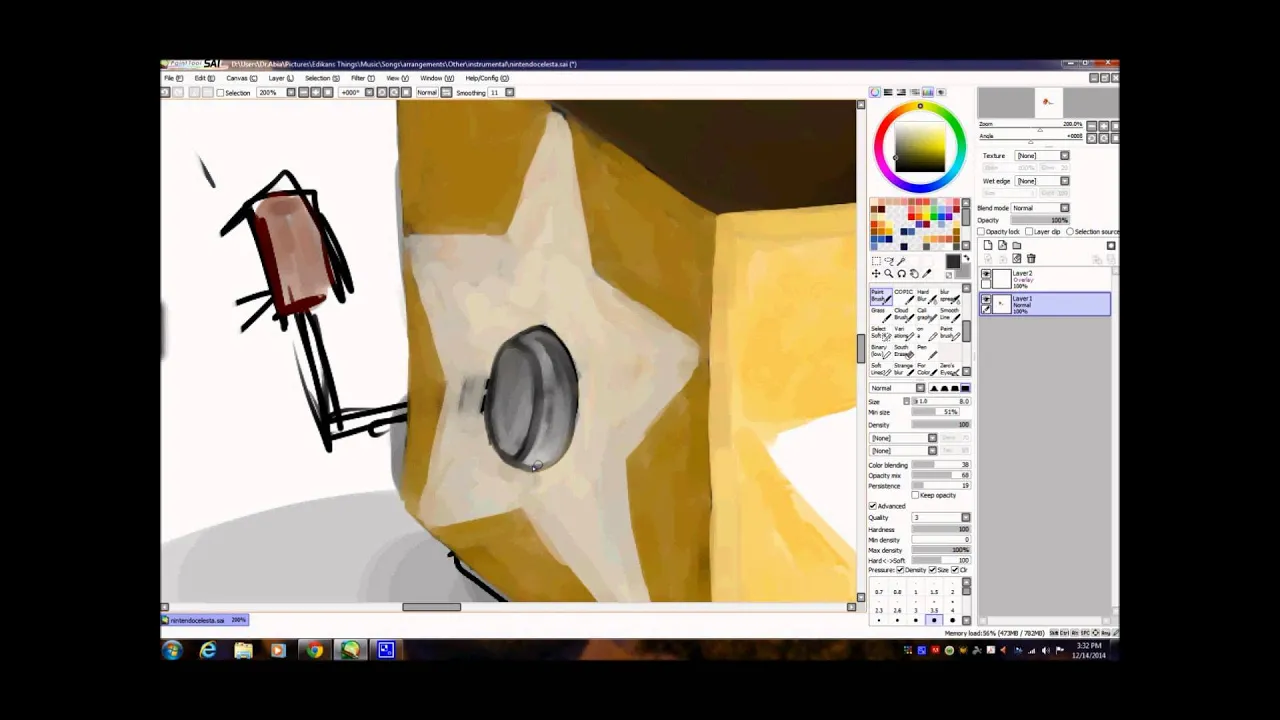The width and height of the screenshot is (1280, 720).
Task: Open Google Chrome from the taskbar
Action: (314, 651)
